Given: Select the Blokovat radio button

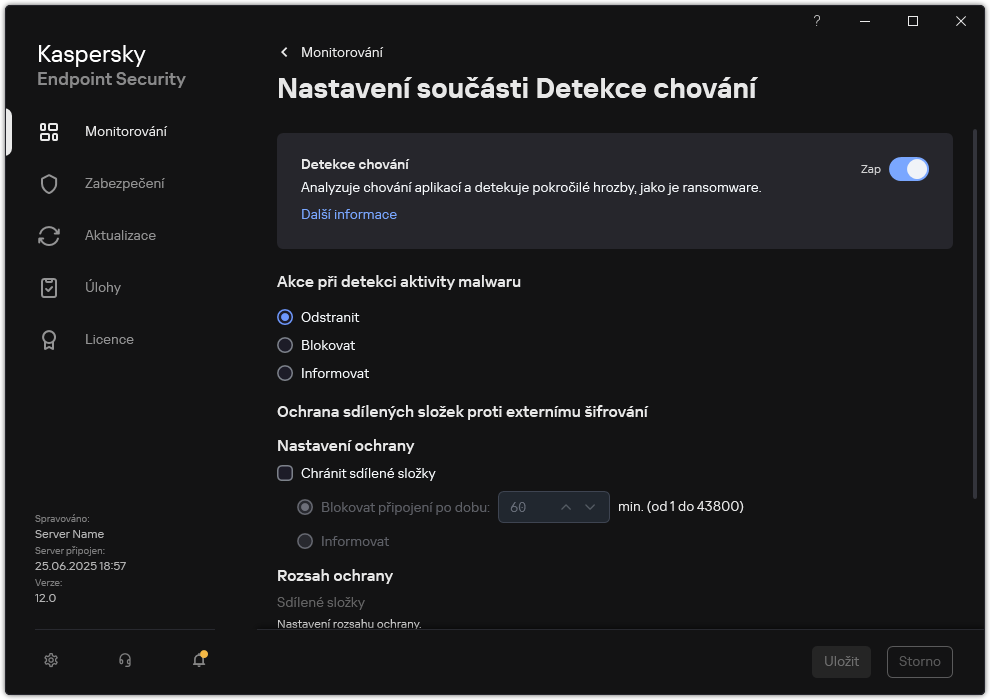Looking at the screenshot, I should [x=283, y=345].
